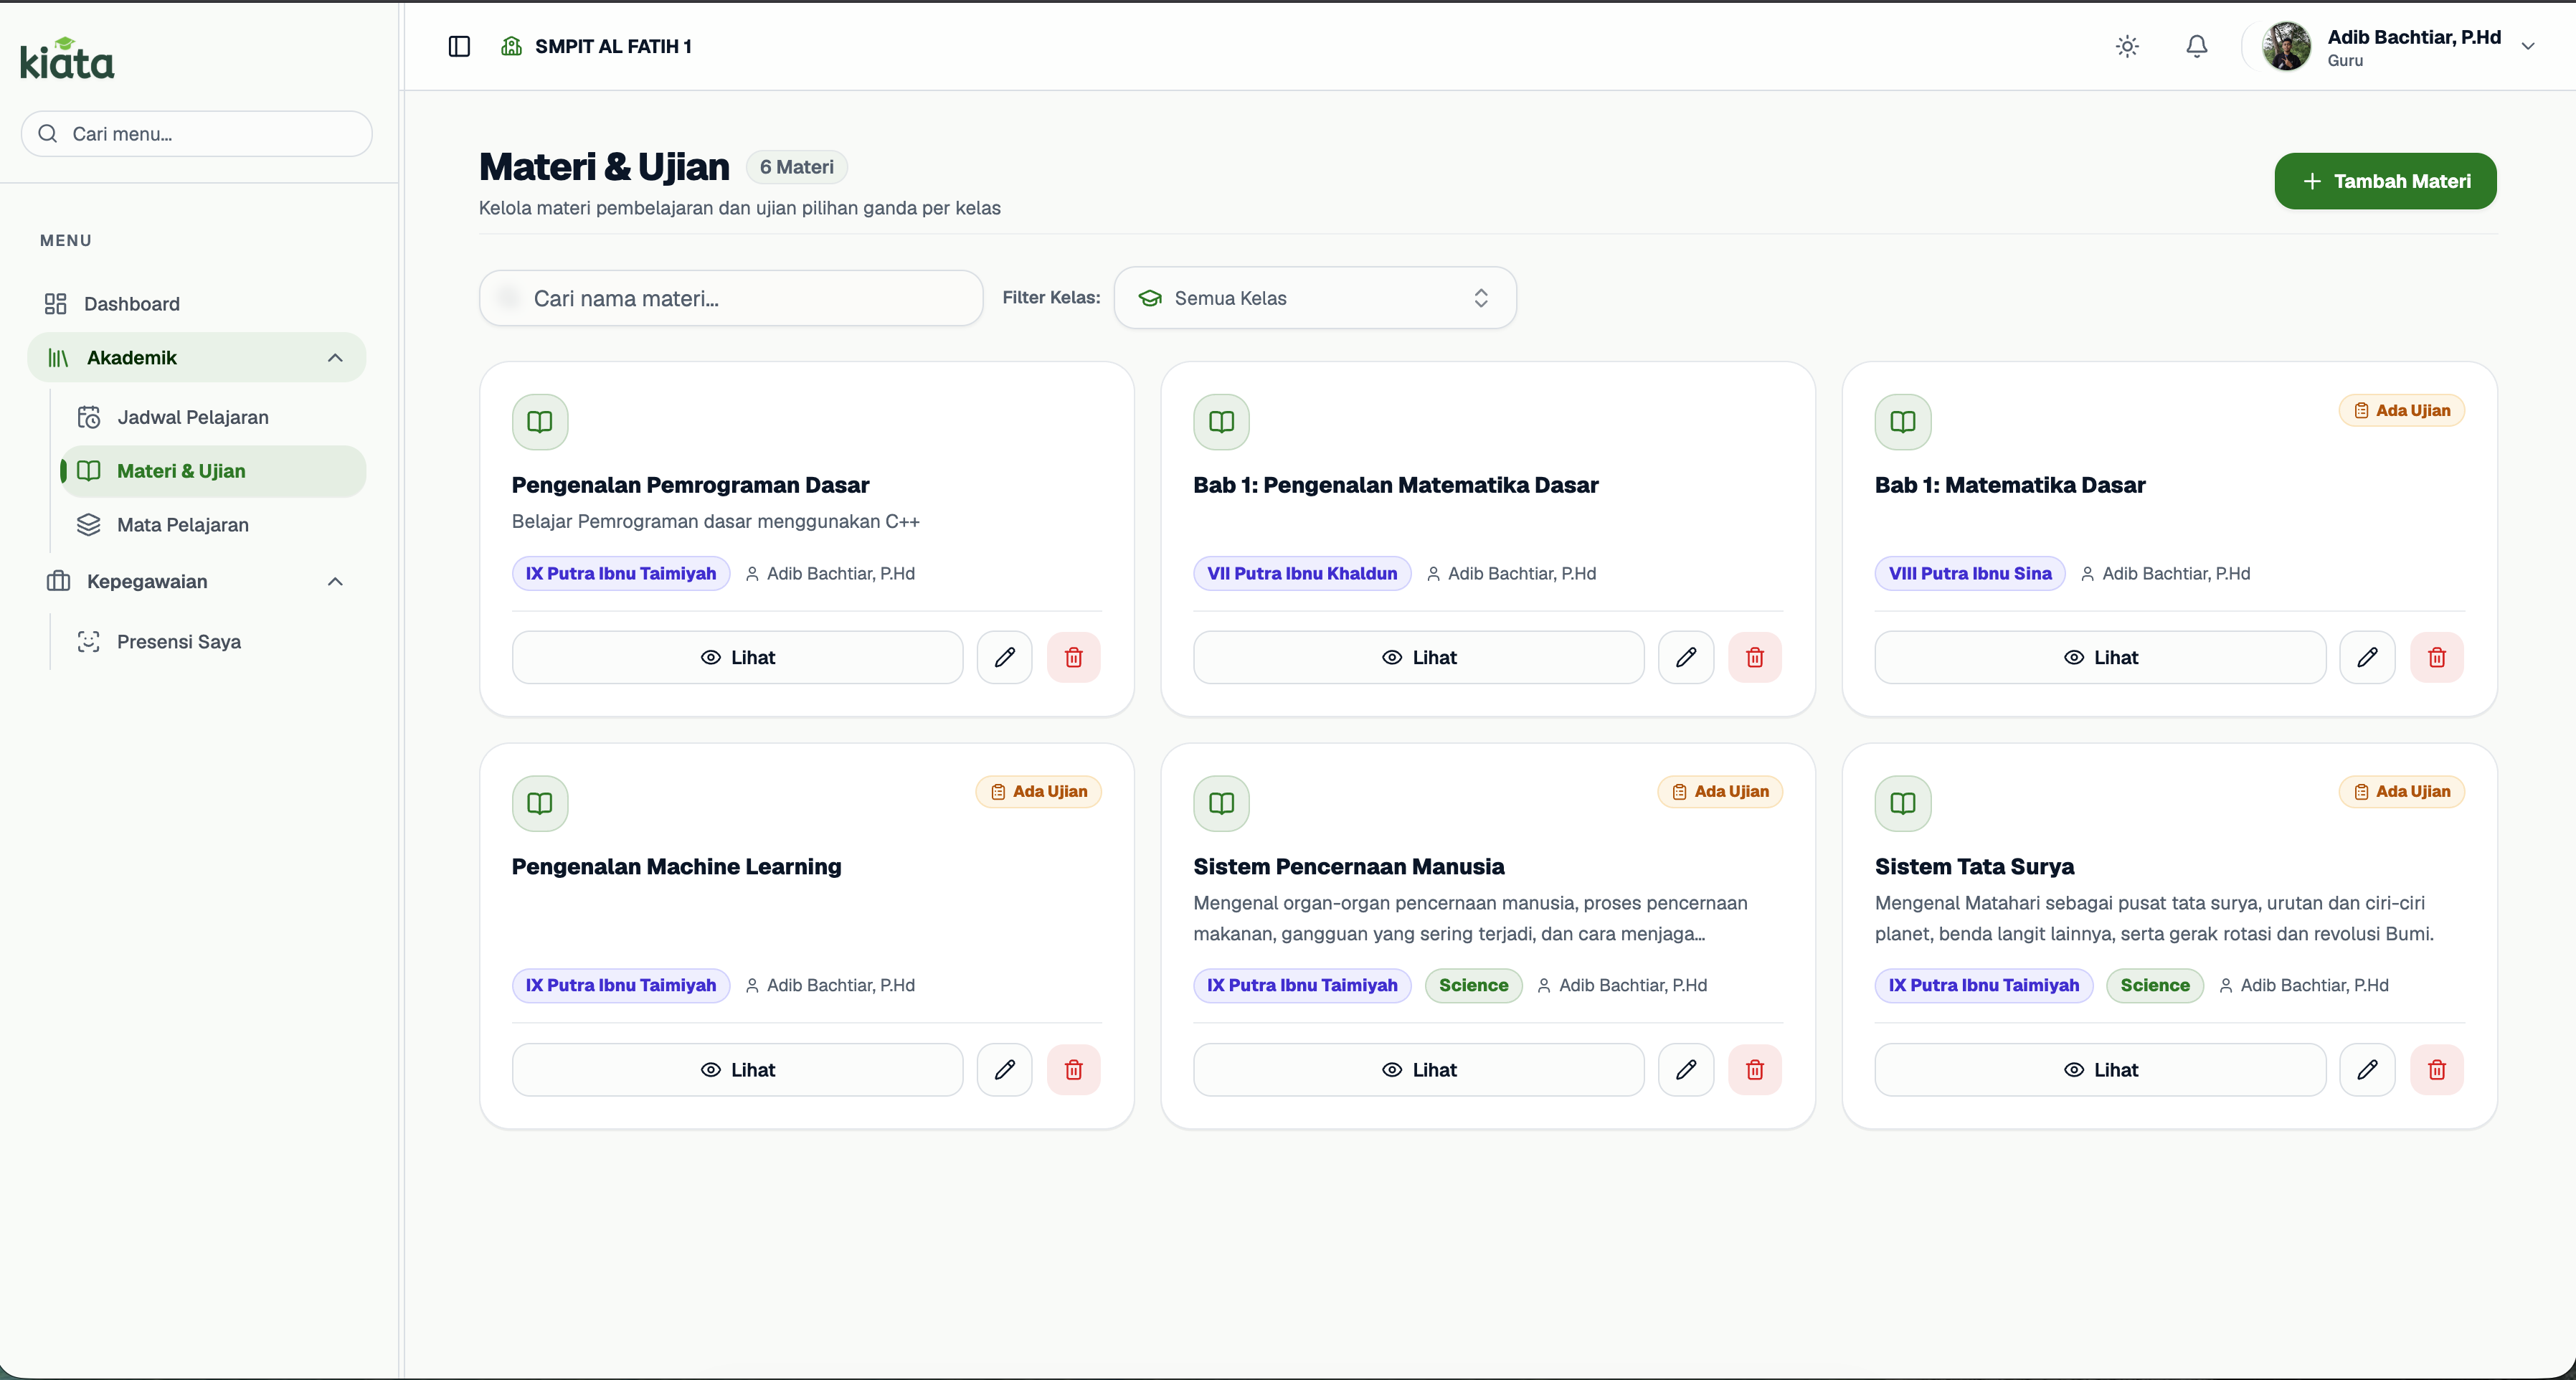Edit Bab 1: Pengenalan Matematika Dasar
Image resolution: width=2576 pixels, height=1380 pixels.
click(1686, 657)
